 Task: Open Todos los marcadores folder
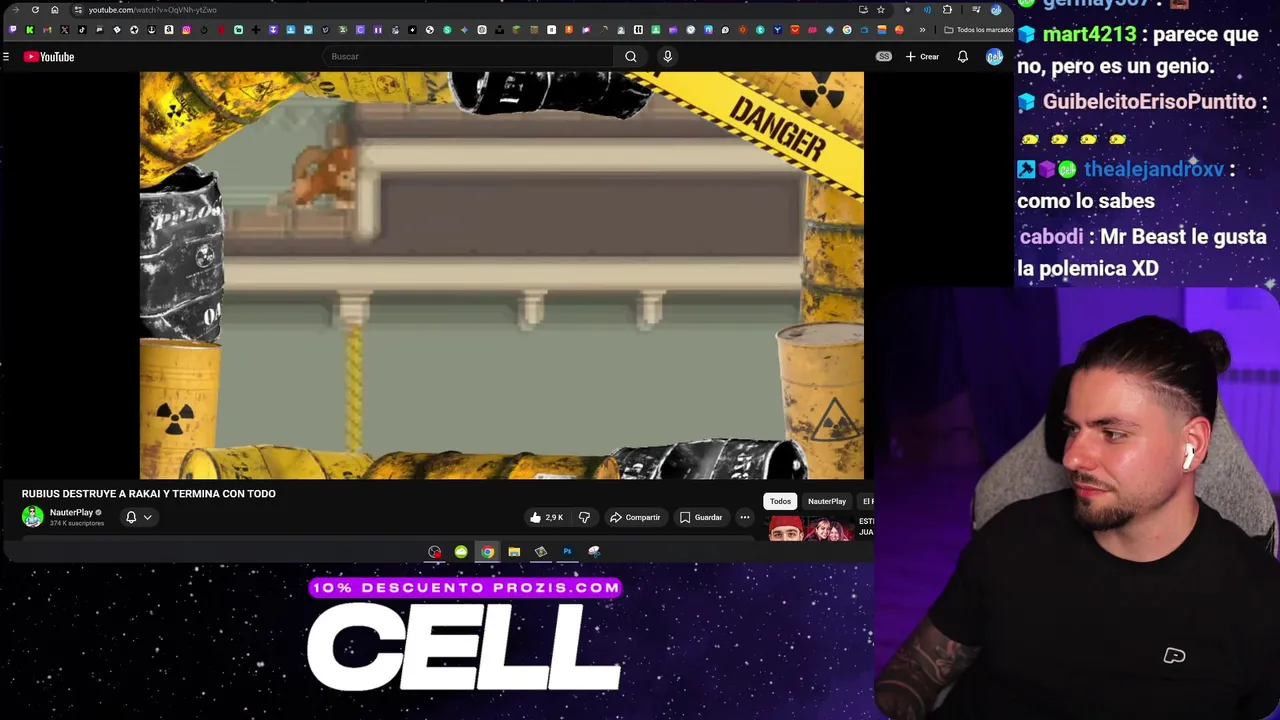(978, 30)
